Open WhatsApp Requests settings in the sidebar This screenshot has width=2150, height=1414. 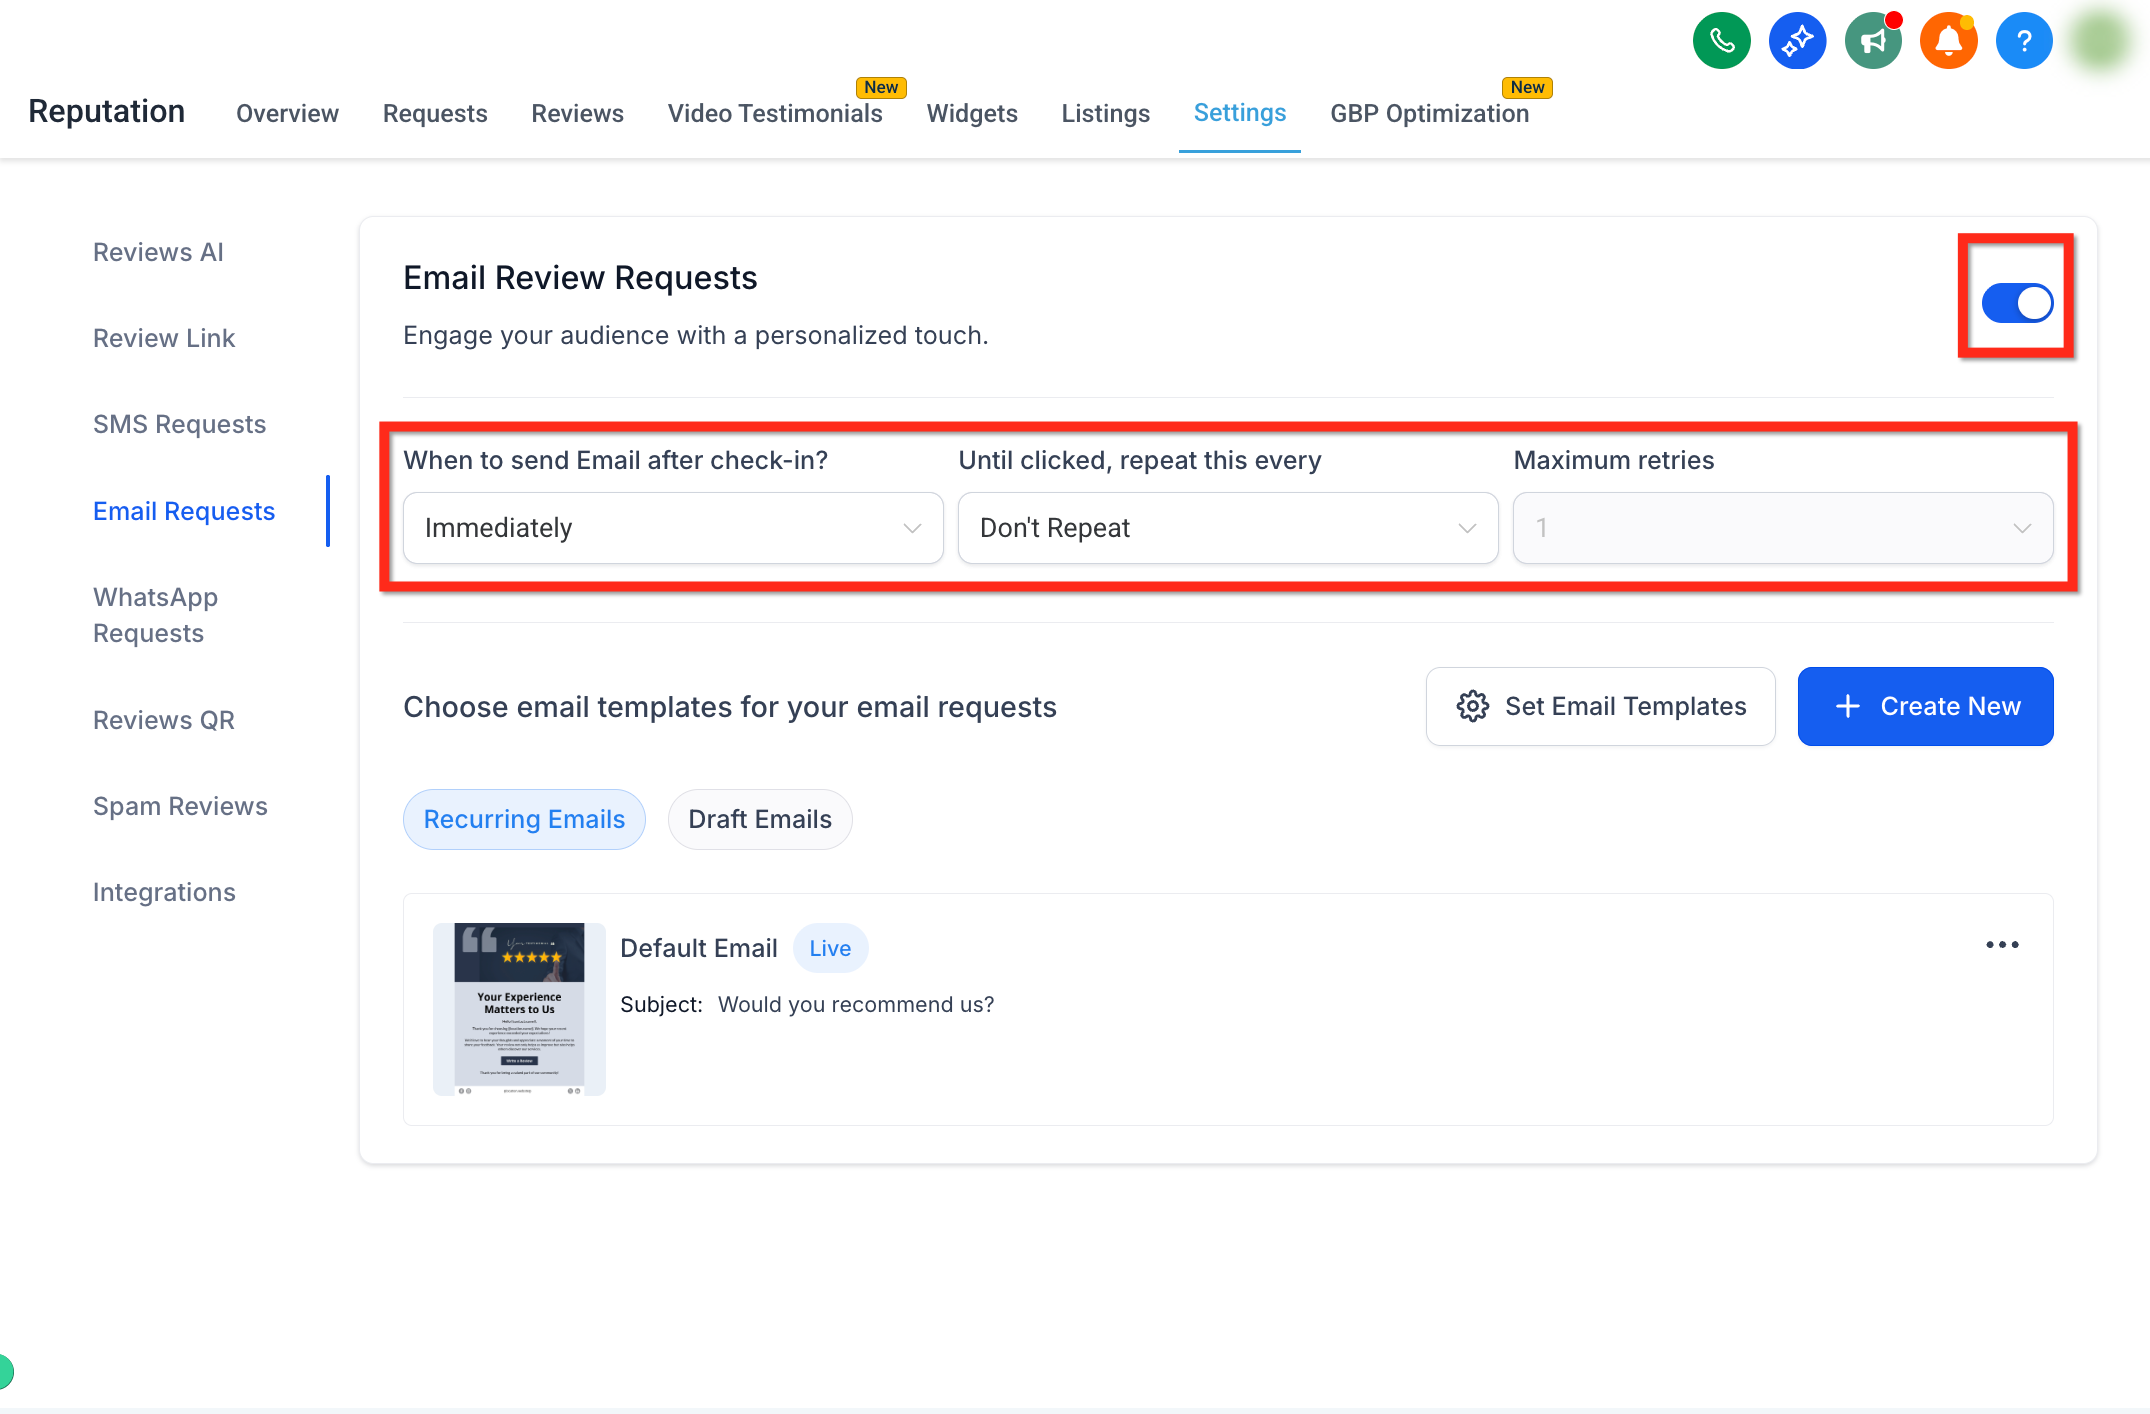point(155,615)
